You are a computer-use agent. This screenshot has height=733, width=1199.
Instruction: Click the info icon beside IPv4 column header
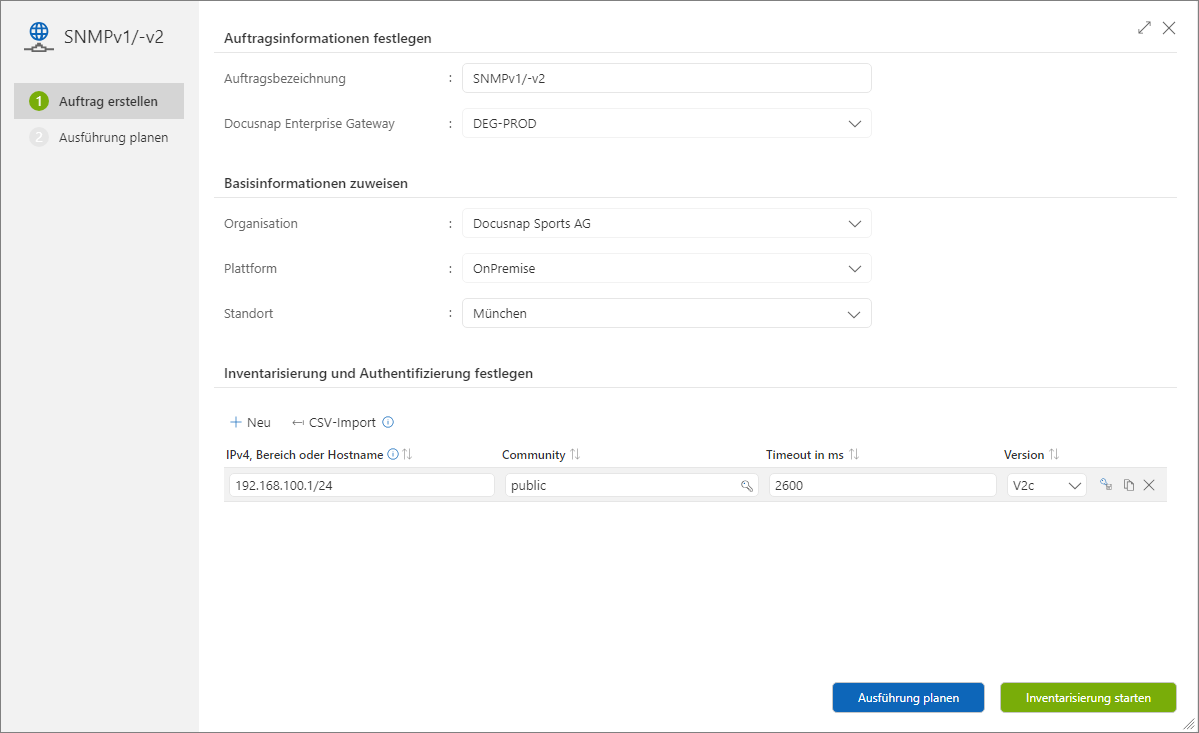[393, 454]
